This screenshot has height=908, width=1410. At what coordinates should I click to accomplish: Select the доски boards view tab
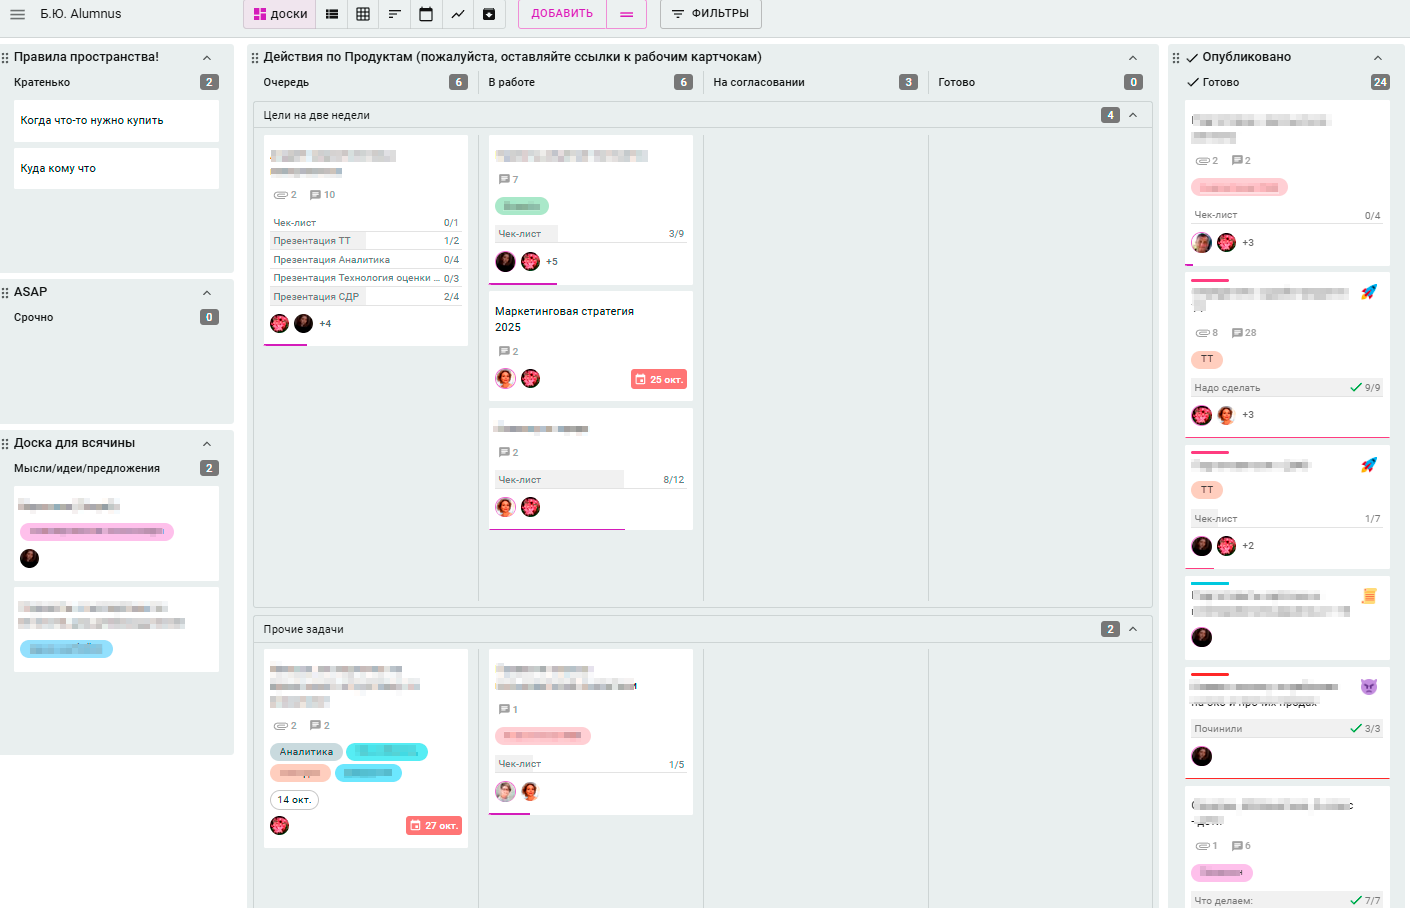pyautogui.click(x=280, y=14)
